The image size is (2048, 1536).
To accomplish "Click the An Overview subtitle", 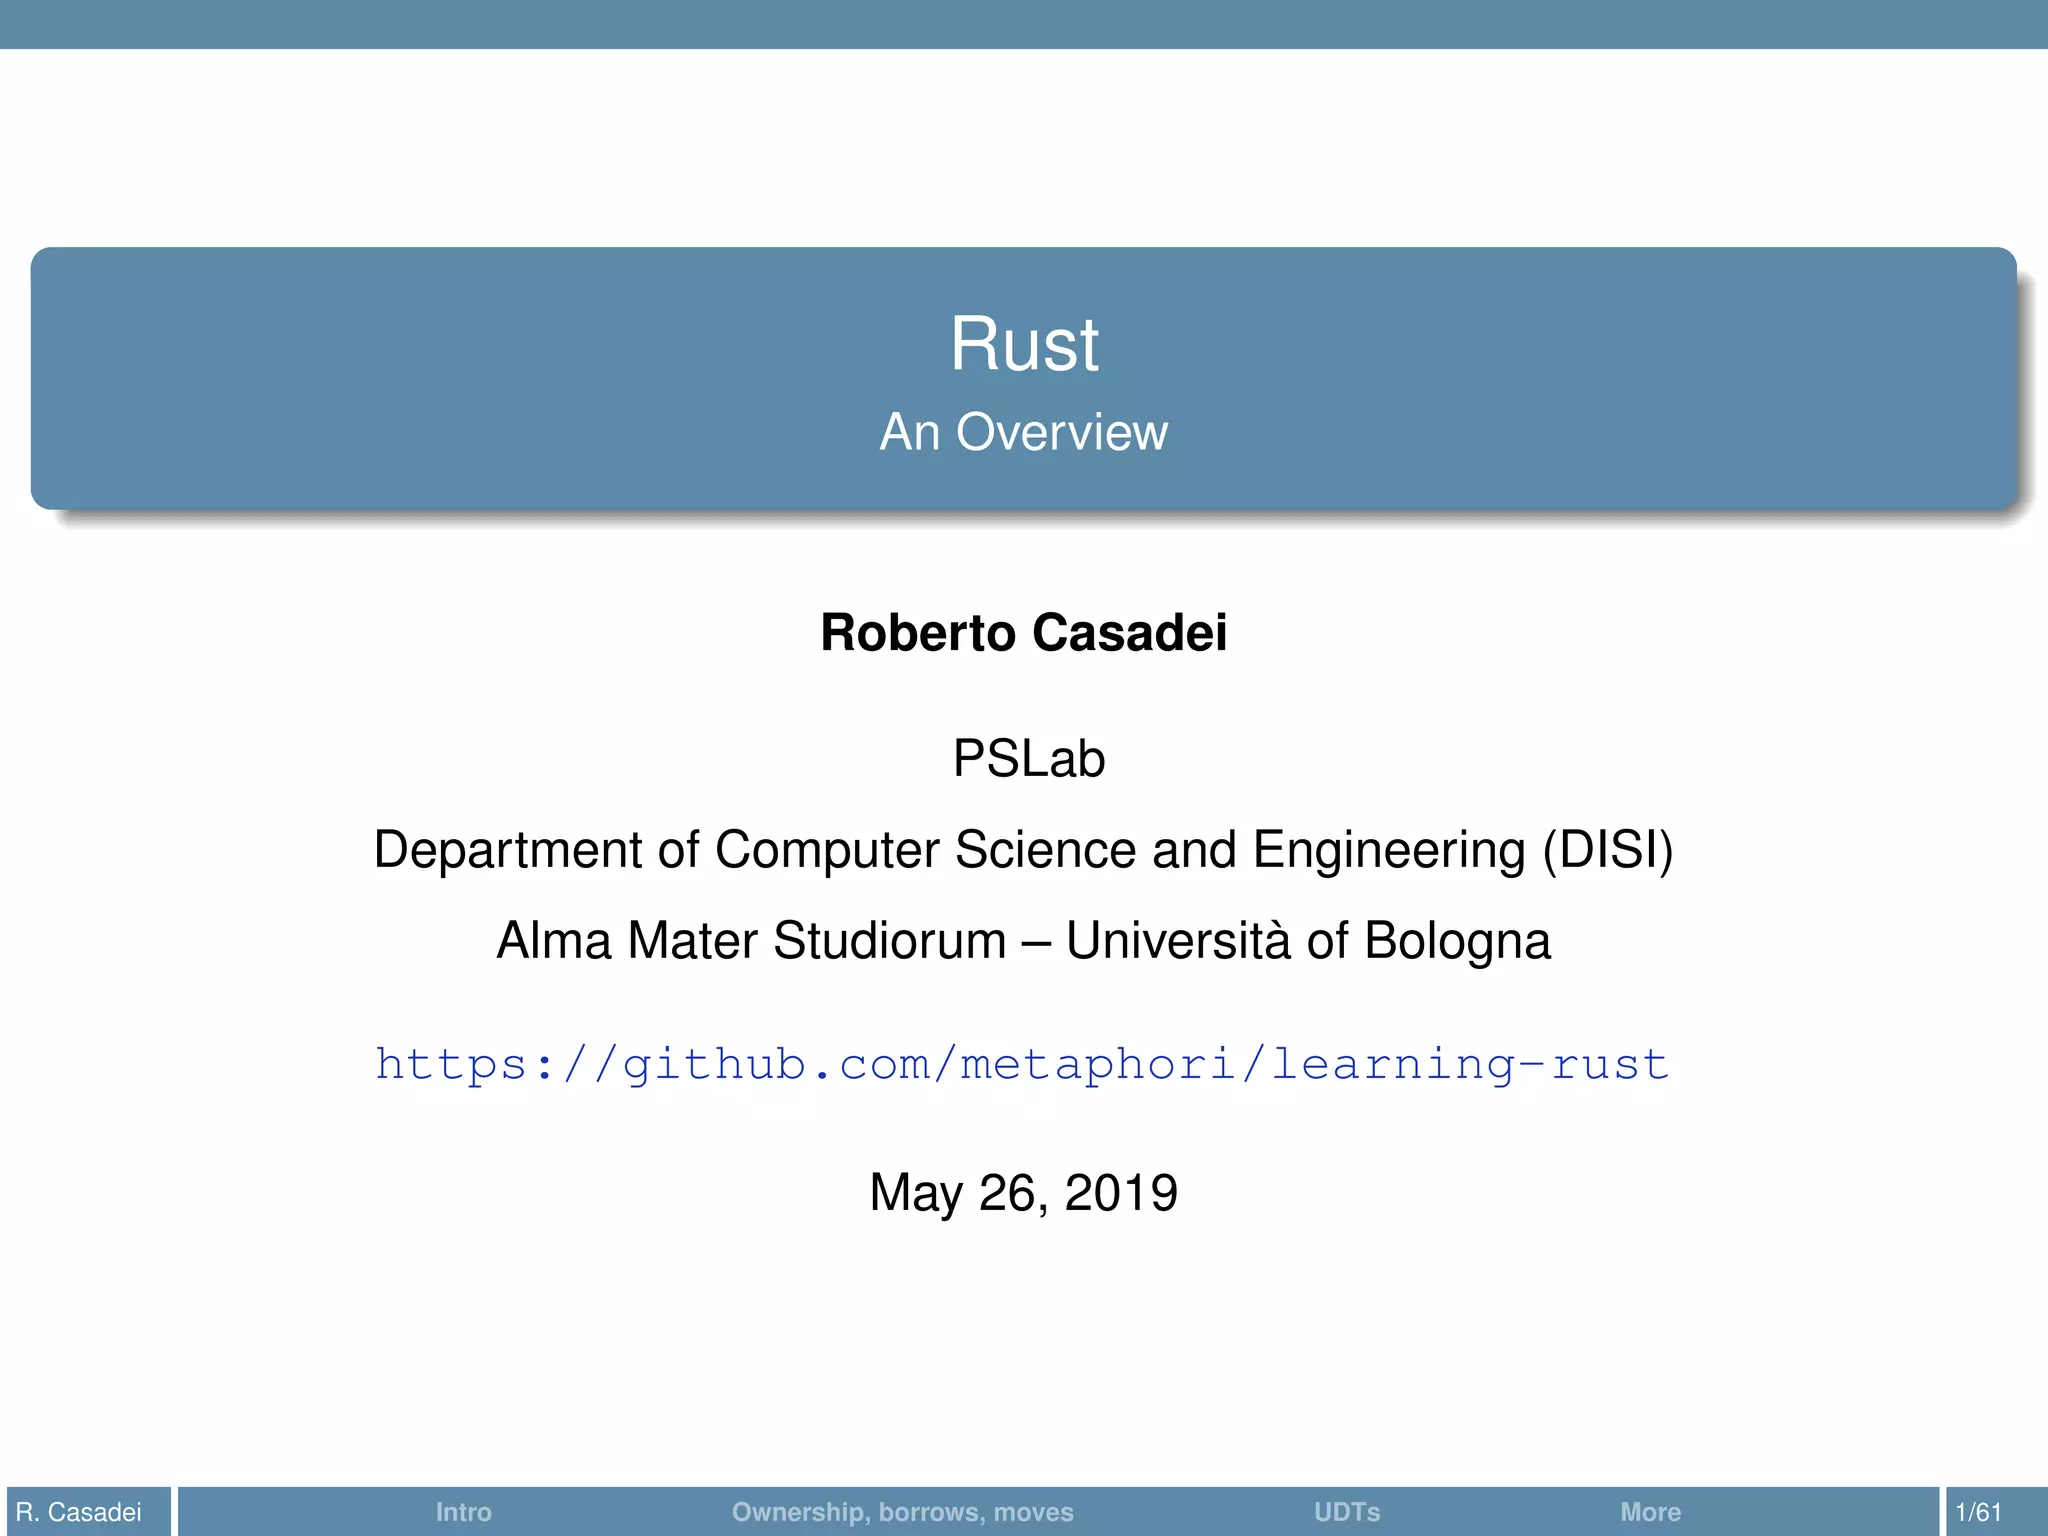I will (1023, 432).
